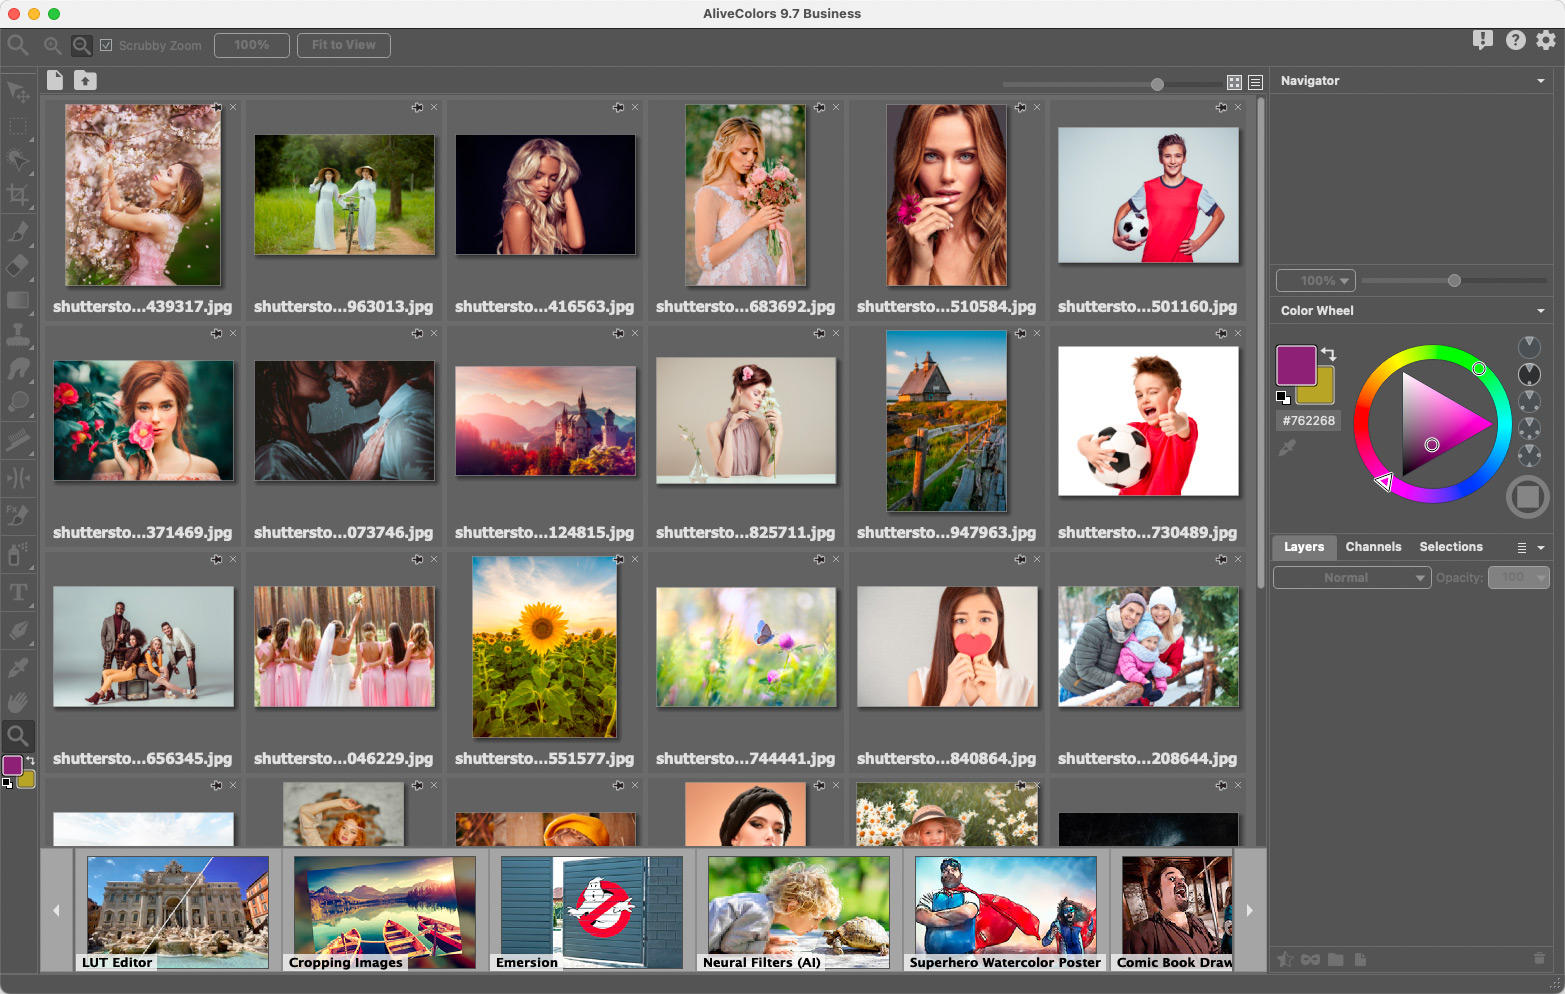Select the Quick Selection tool
Screen dimensions: 1565x994
coord(18,161)
